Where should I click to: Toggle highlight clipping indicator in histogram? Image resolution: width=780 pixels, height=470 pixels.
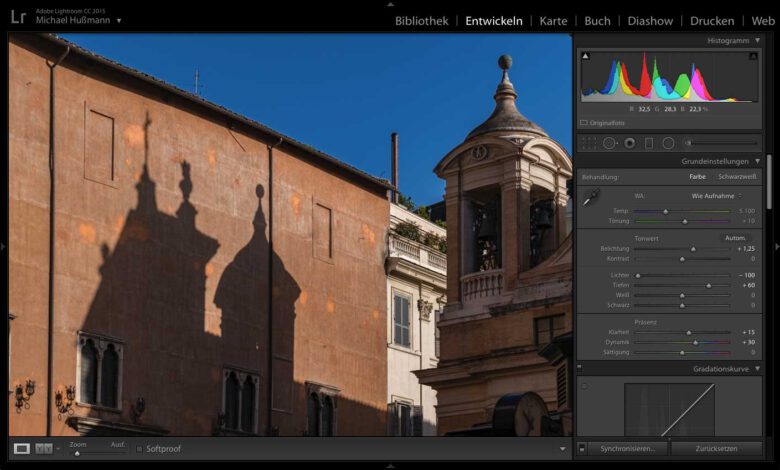(x=753, y=56)
